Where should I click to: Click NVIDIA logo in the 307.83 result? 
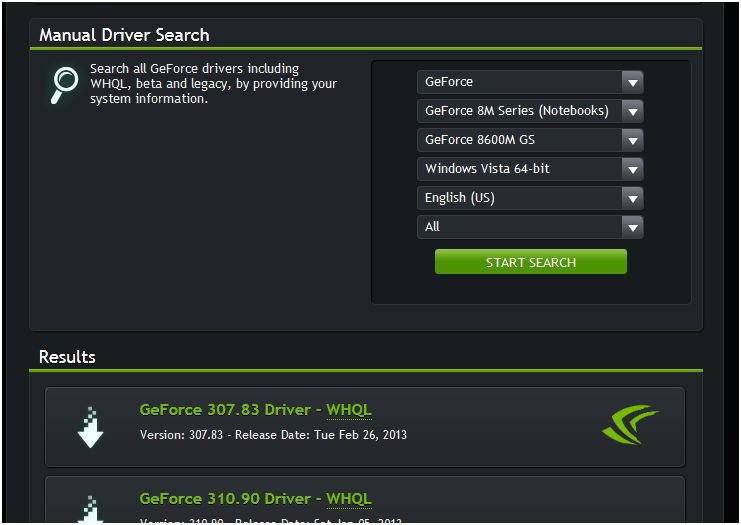click(x=629, y=424)
